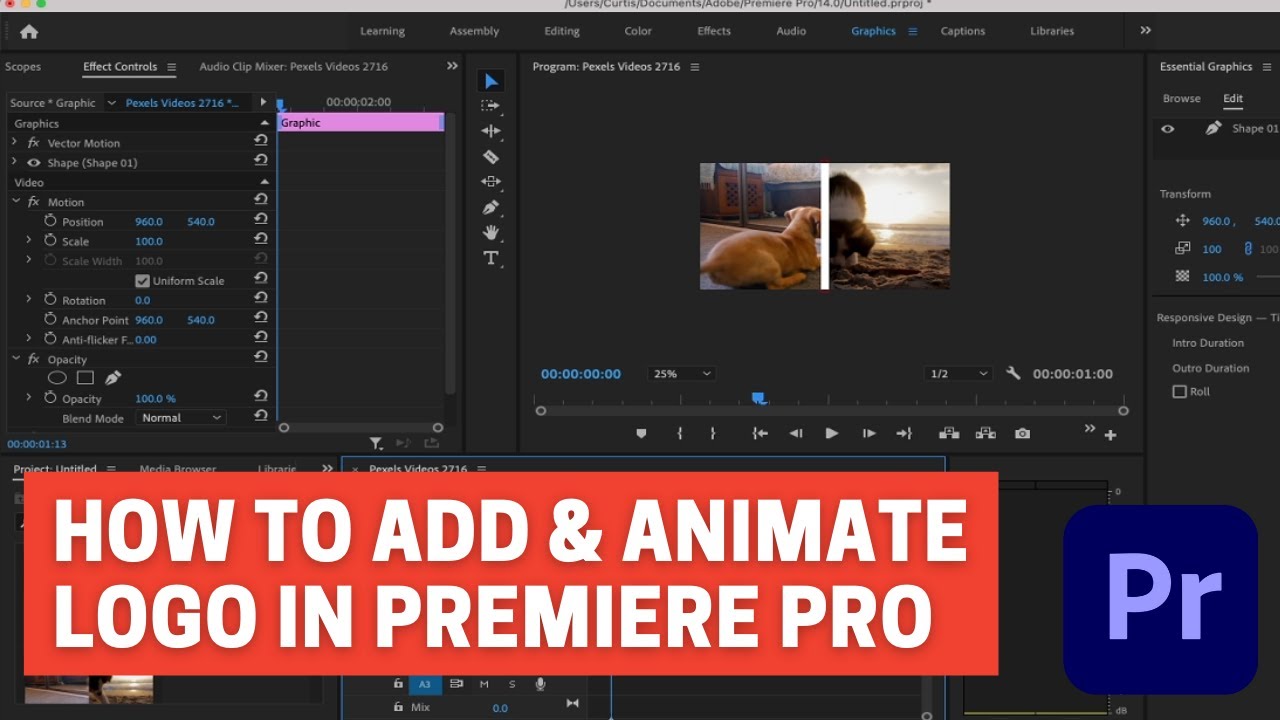Go to Out point
Image resolution: width=1280 pixels, height=720 pixels.
(904, 433)
